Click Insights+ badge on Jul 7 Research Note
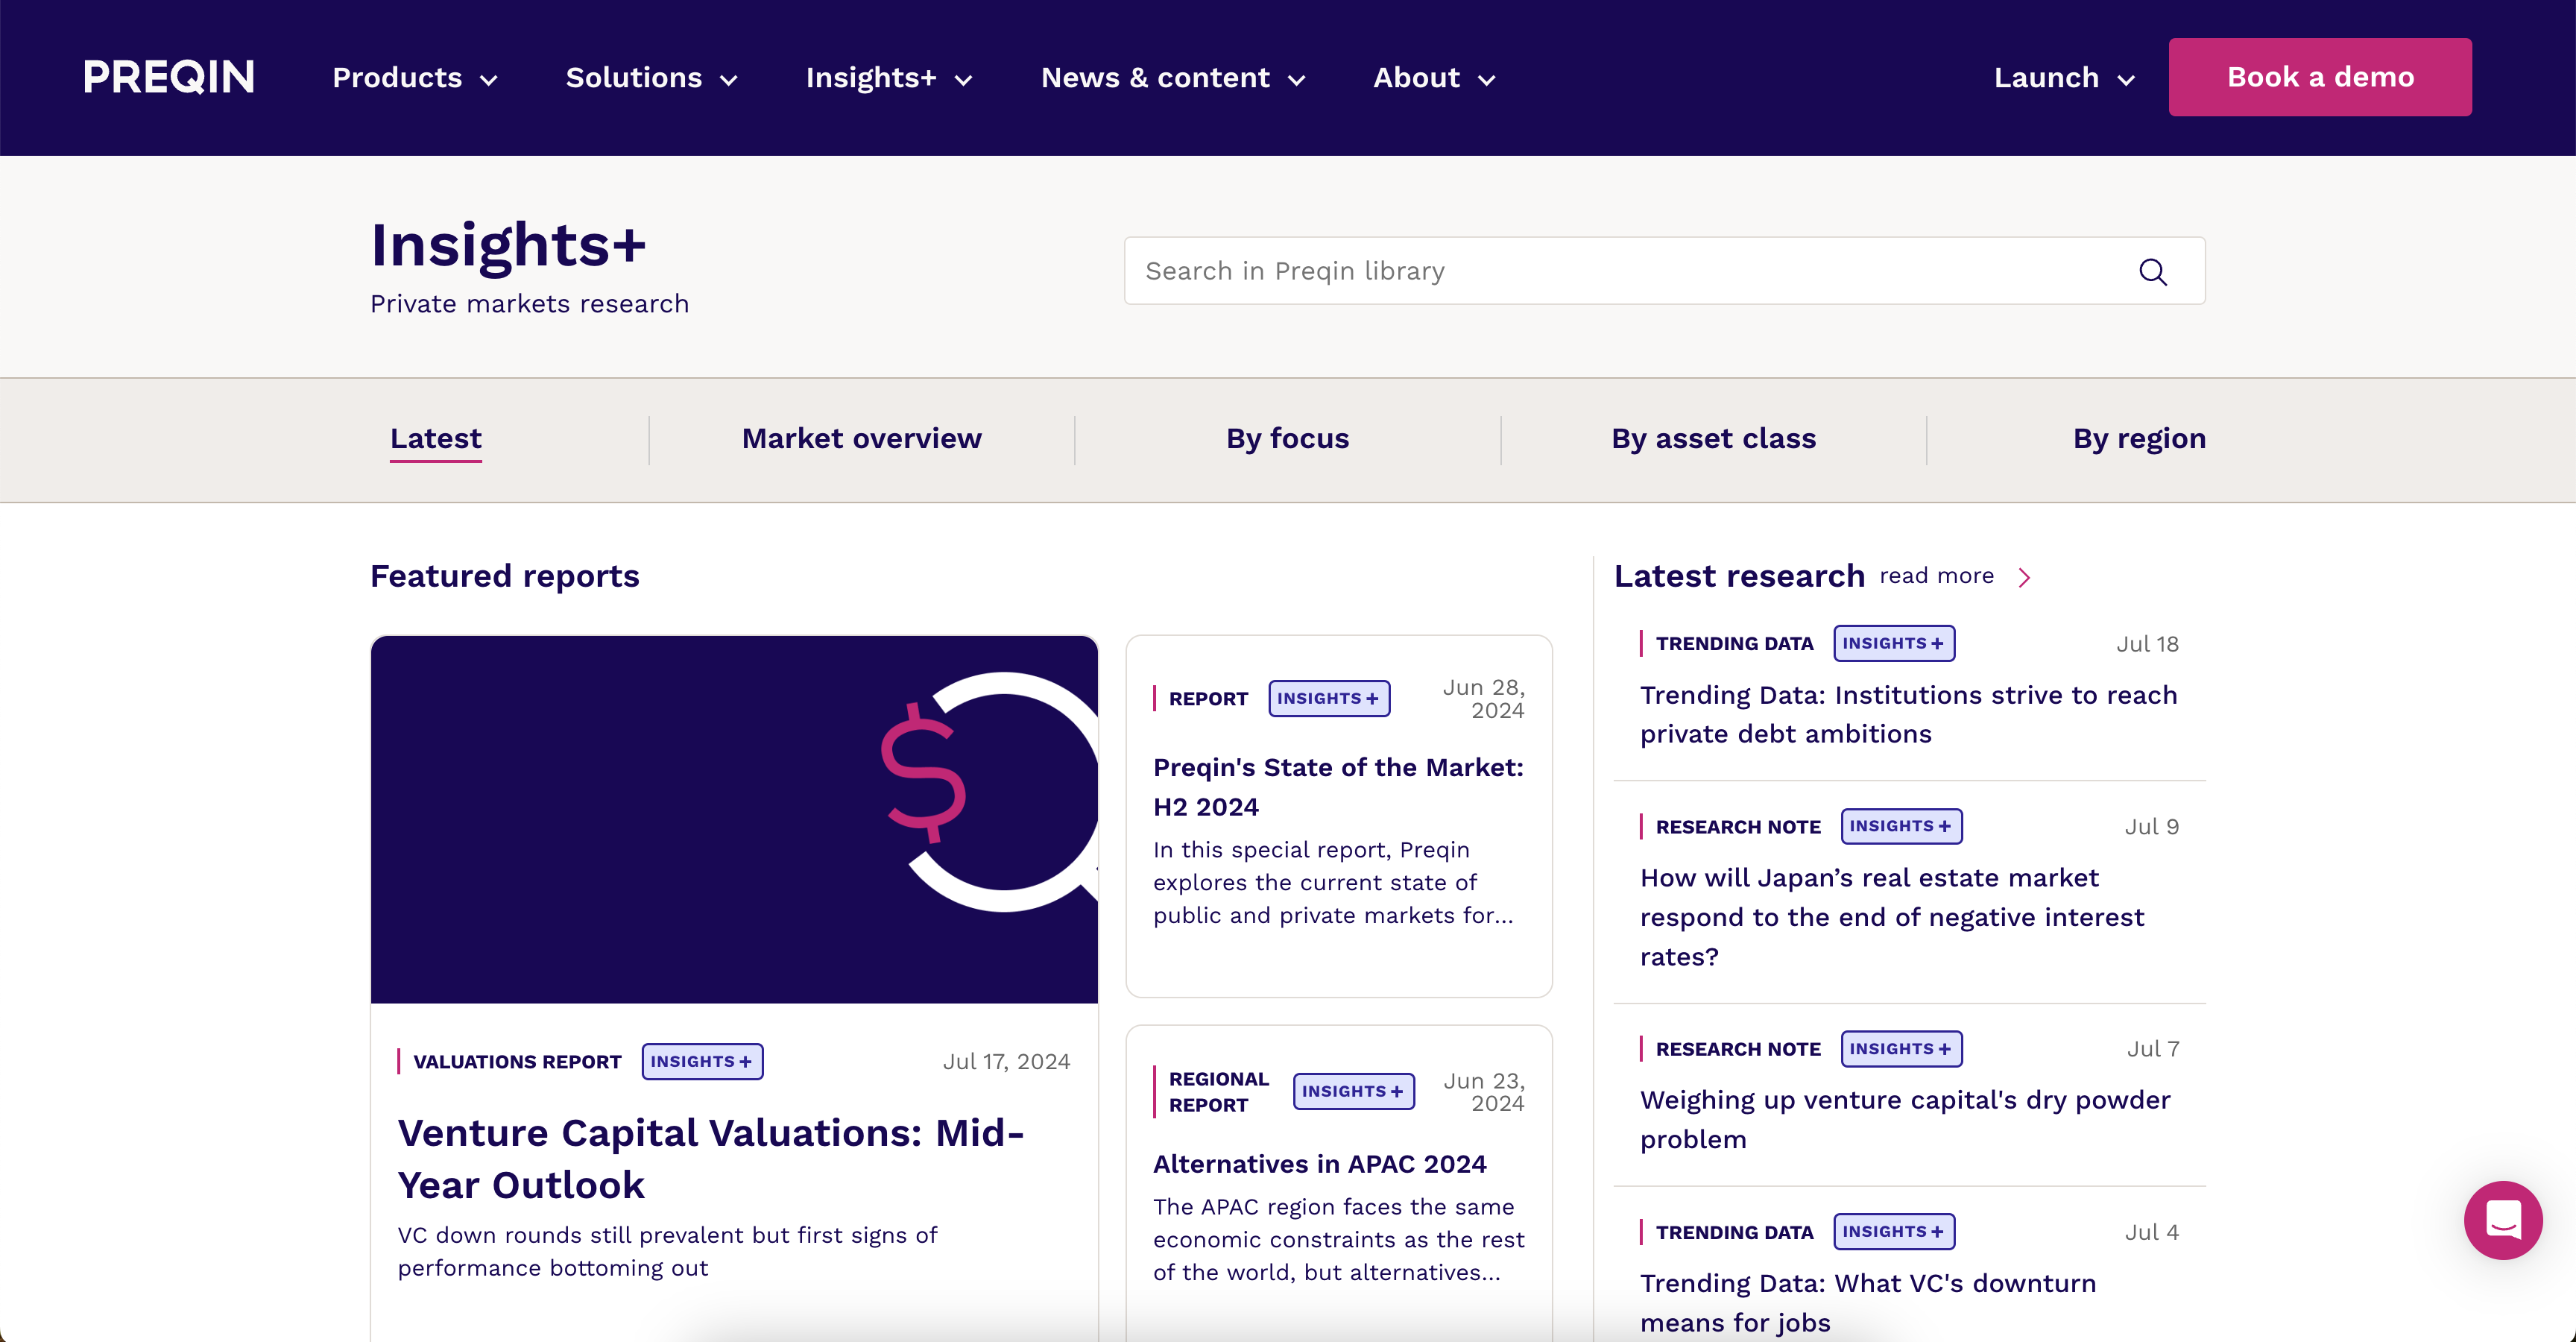This screenshot has width=2576, height=1342. pos(1902,1049)
